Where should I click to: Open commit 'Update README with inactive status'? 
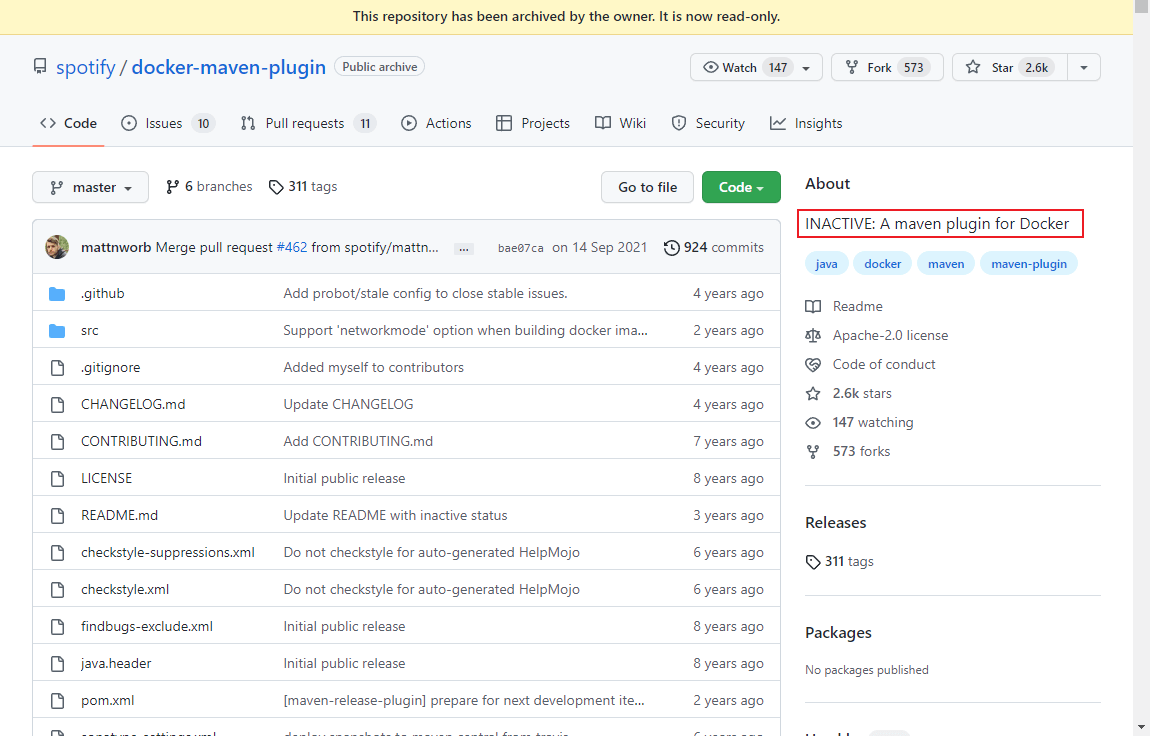[395, 515]
